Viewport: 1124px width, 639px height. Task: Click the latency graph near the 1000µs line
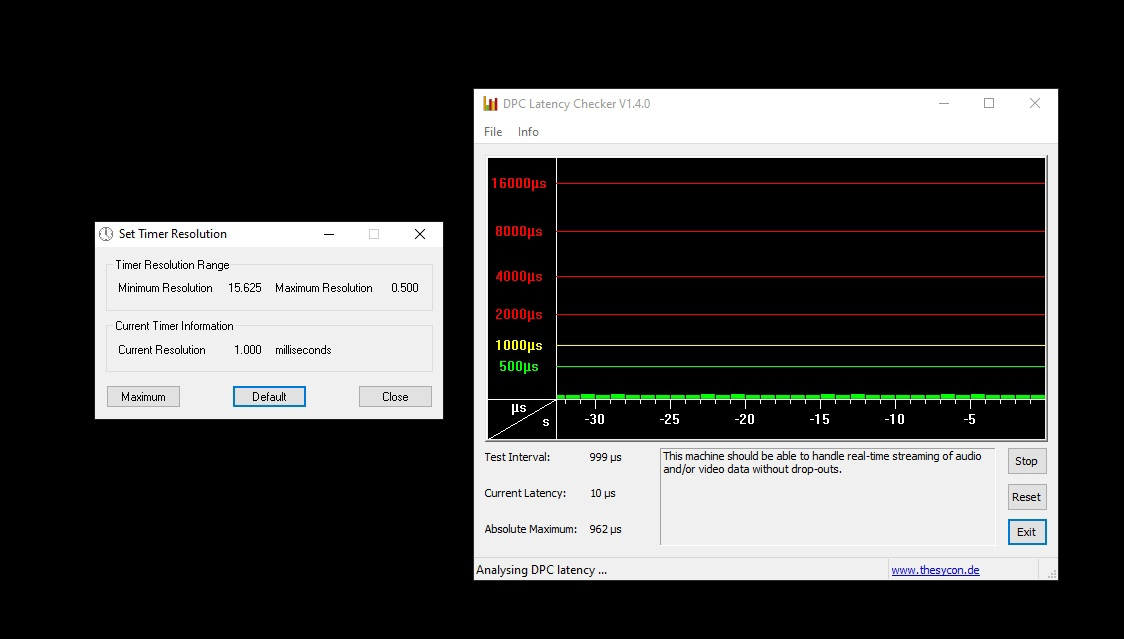pos(800,345)
